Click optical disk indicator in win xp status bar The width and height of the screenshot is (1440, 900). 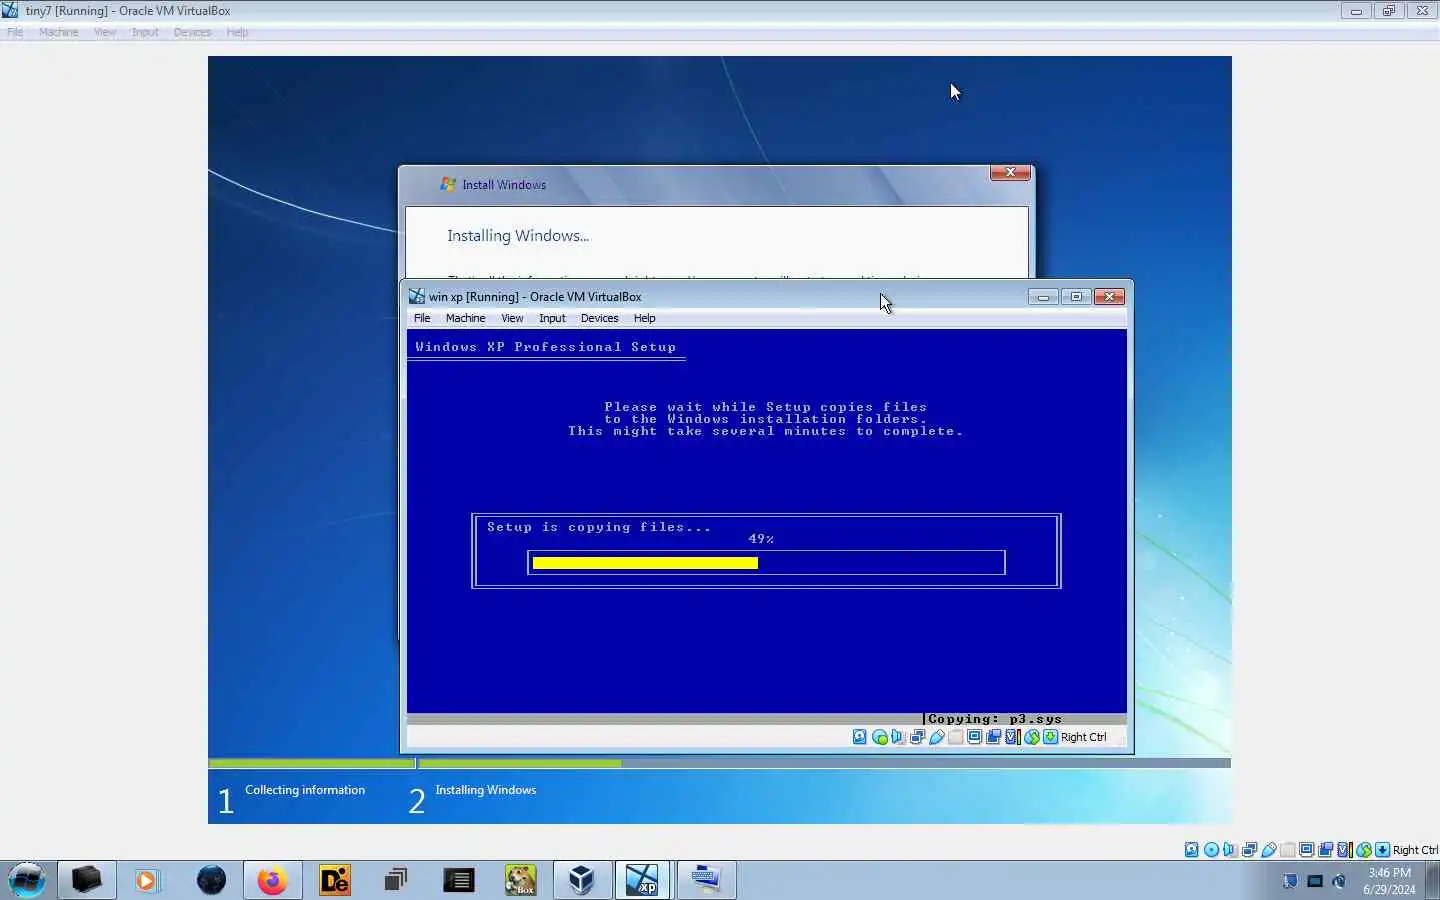click(880, 737)
